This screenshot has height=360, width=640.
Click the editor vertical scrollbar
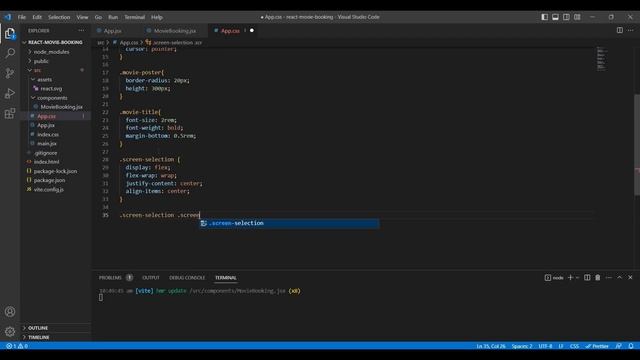[637, 145]
